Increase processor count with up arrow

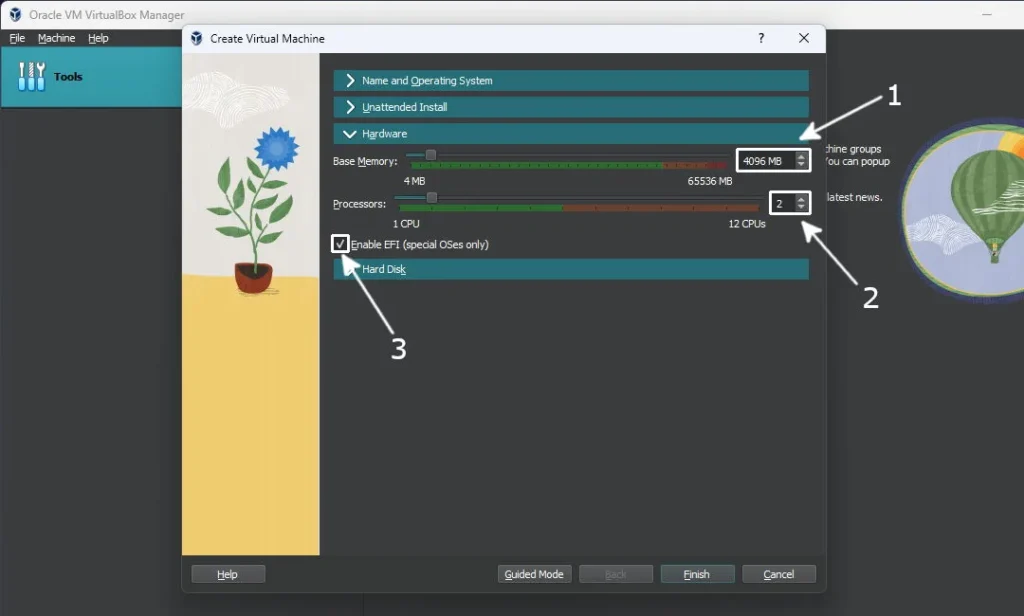click(801, 199)
